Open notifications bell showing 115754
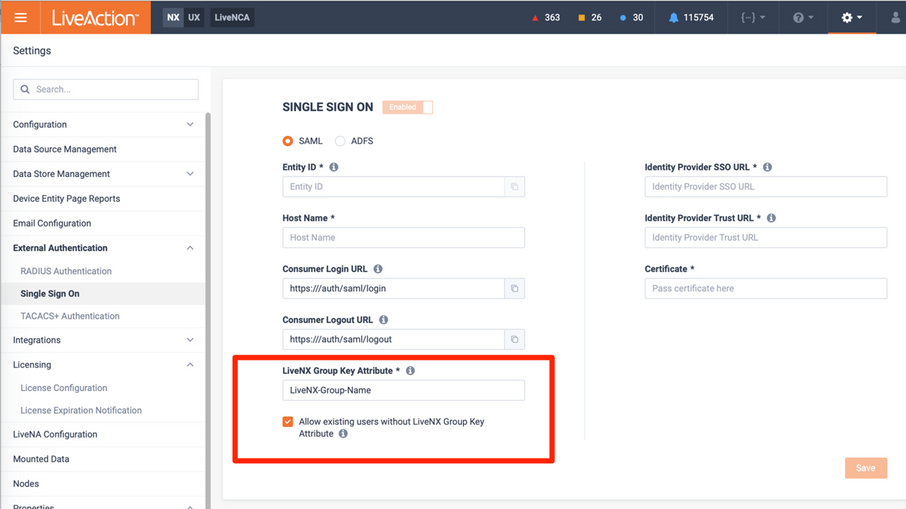The height and width of the screenshot is (509, 906). pos(691,18)
